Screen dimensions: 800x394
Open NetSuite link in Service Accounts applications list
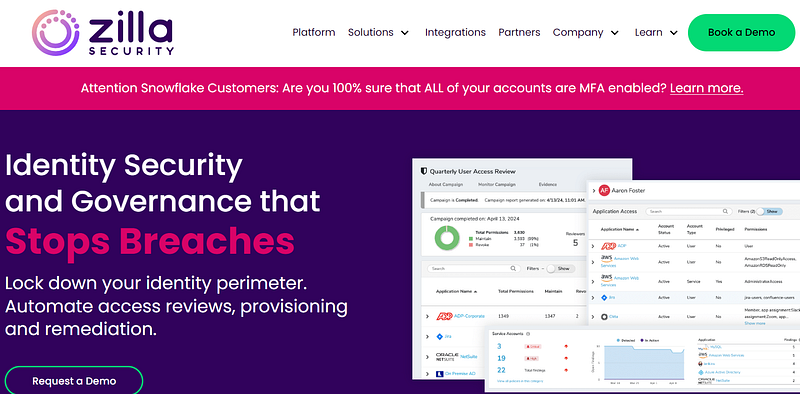pyautogui.click(x=722, y=380)
